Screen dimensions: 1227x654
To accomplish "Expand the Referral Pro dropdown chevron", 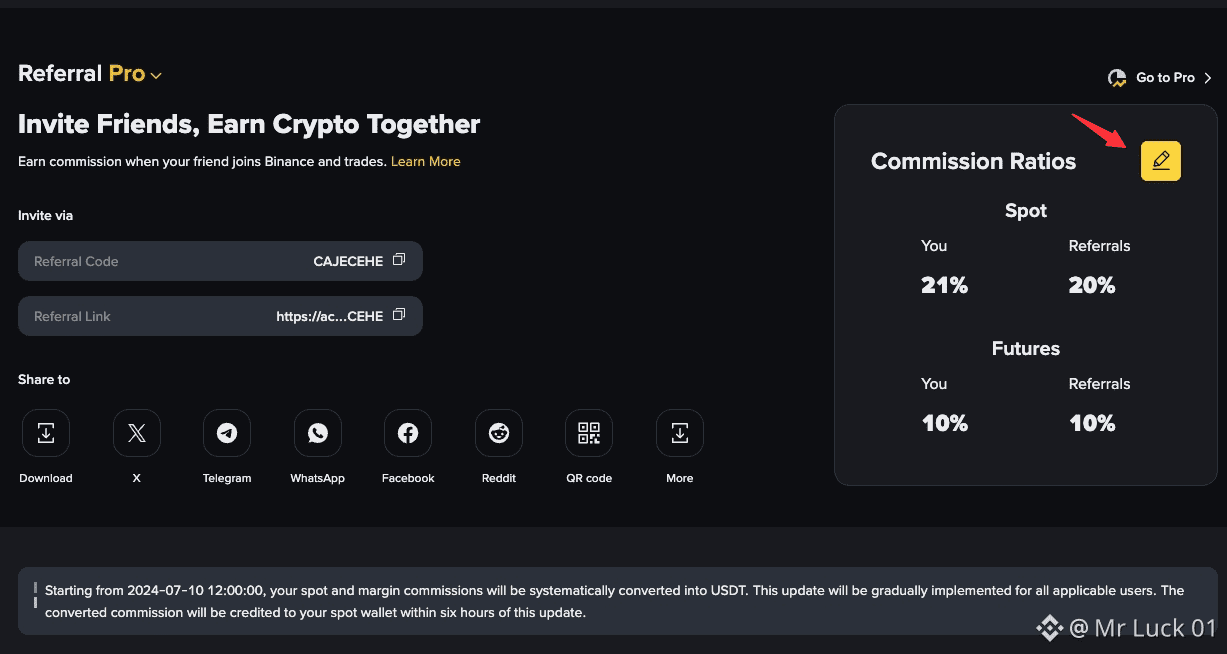I will pos(156,75).
